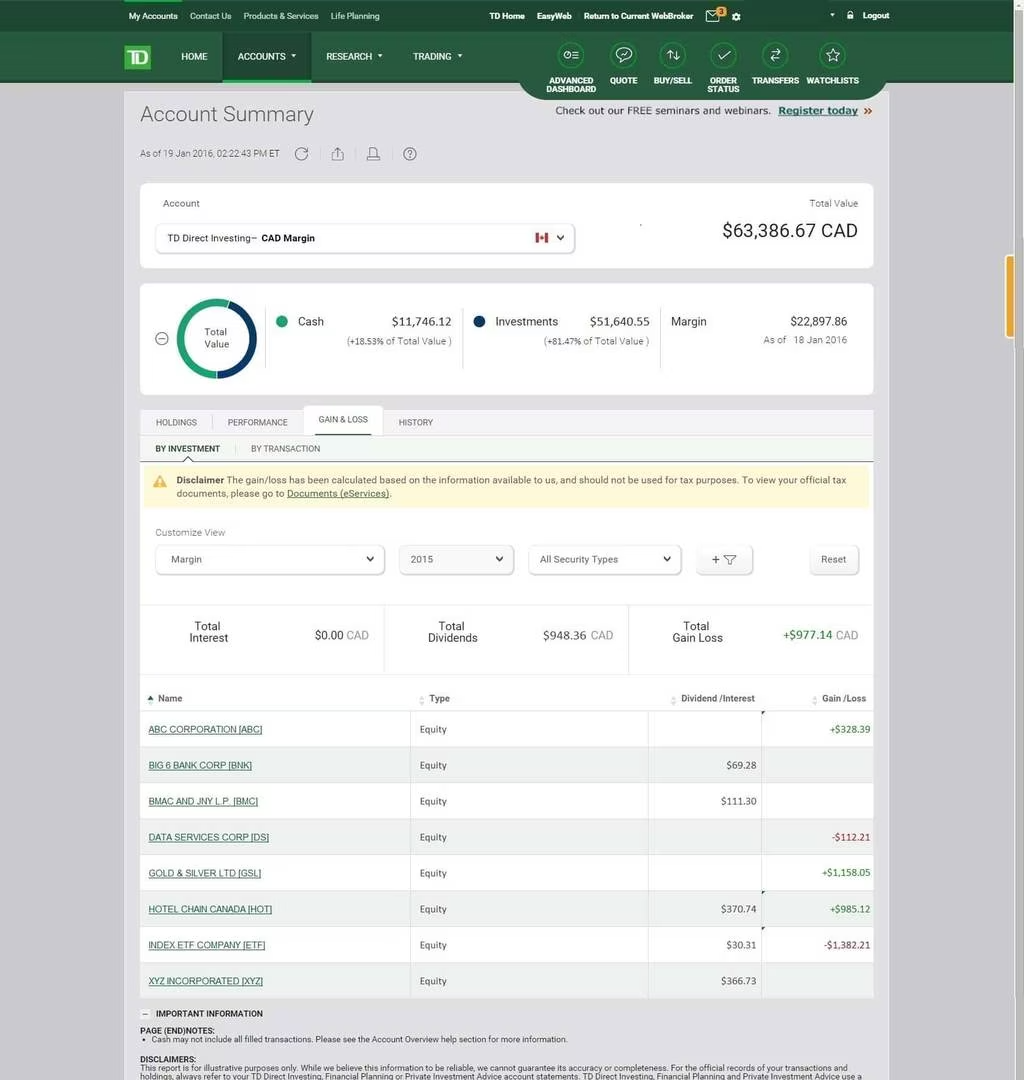
Task: Open the Margin customize view dropdown
Action: point(269,559)
